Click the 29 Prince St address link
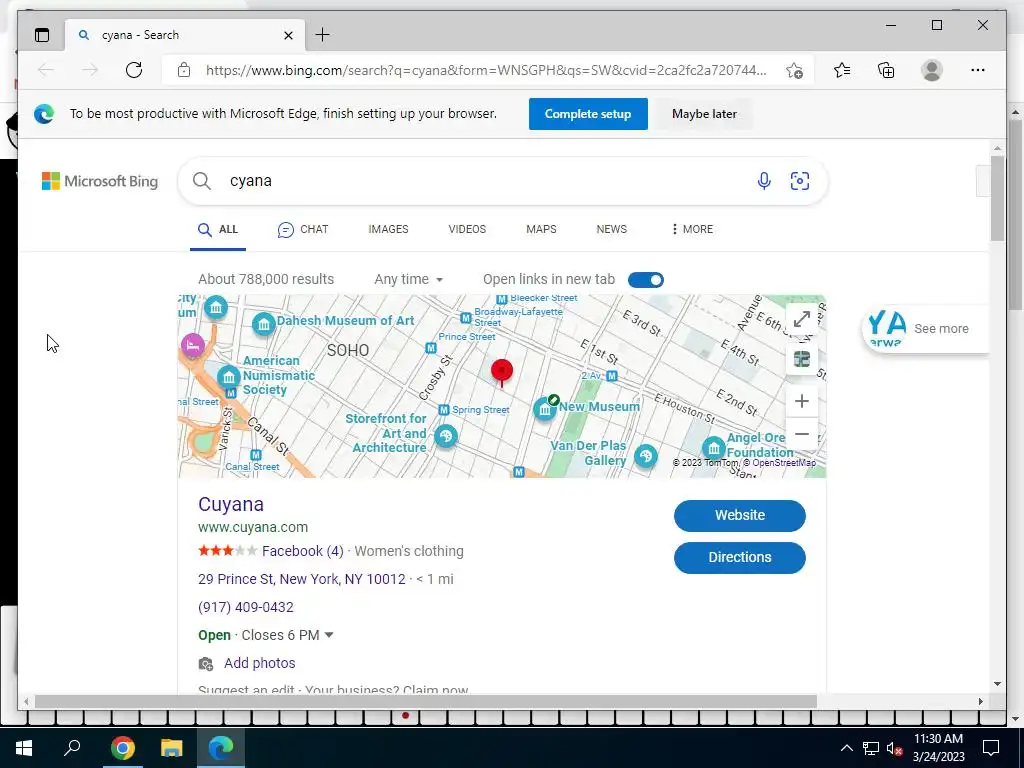The width and height of the screenshot is (1024, 768). (x=302, y=579)
